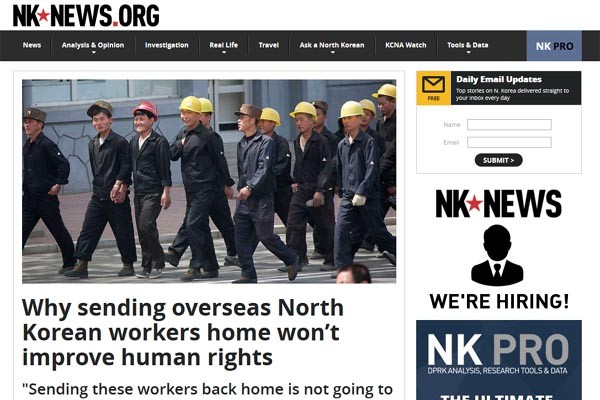Image resolution: width=600 pixels, height=400 pixels.
Task: Click the yellow envelope FREE email icon
Action: [433, 88]
